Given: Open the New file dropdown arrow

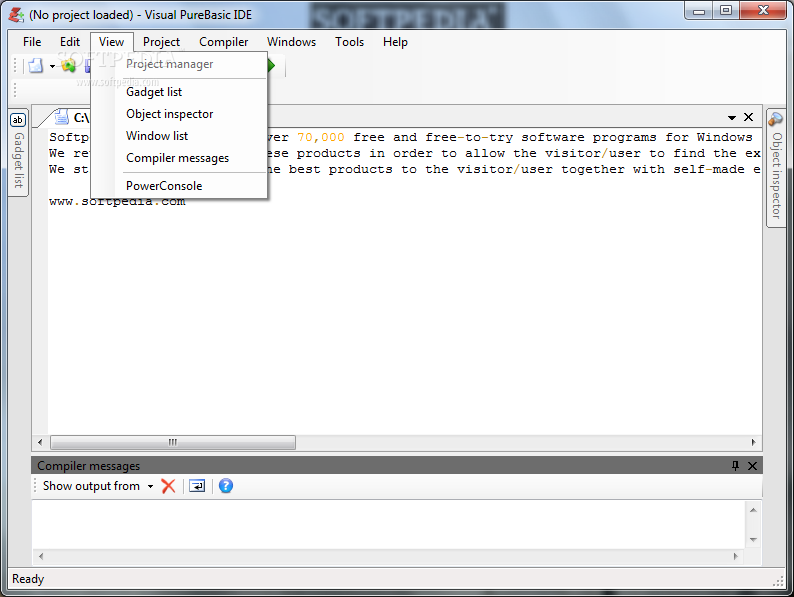Looking at the screenshot, I should click(x=52, y=66).
